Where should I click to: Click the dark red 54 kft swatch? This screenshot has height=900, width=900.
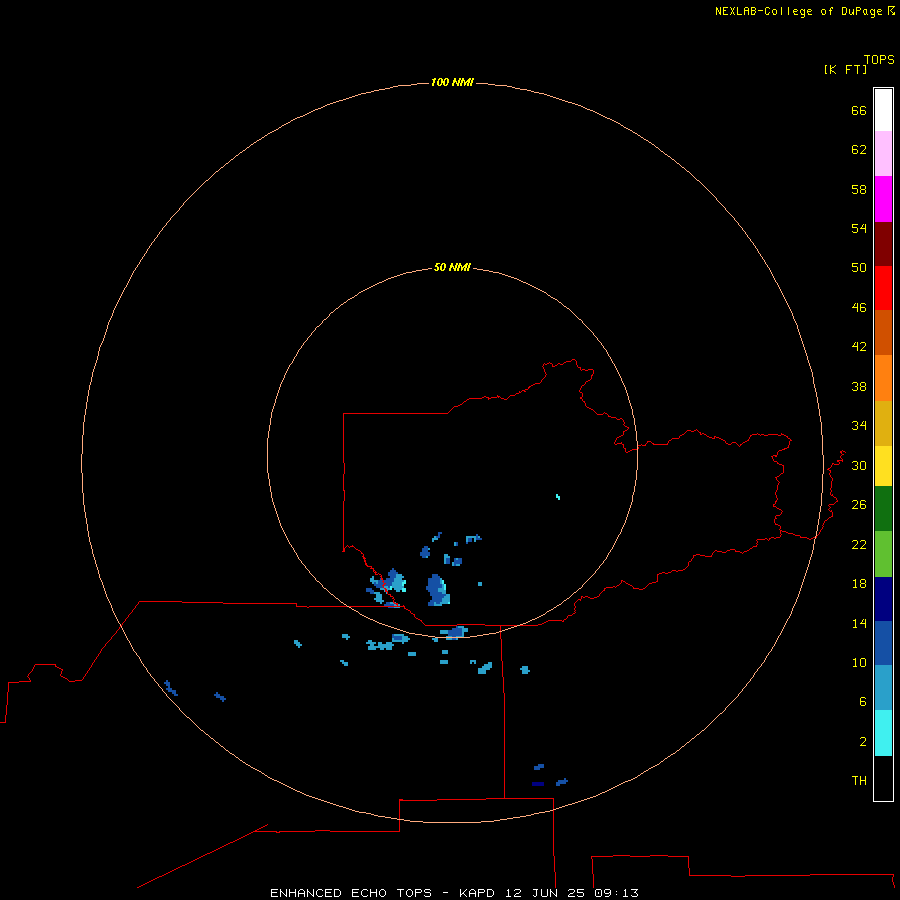click(883, 243)
